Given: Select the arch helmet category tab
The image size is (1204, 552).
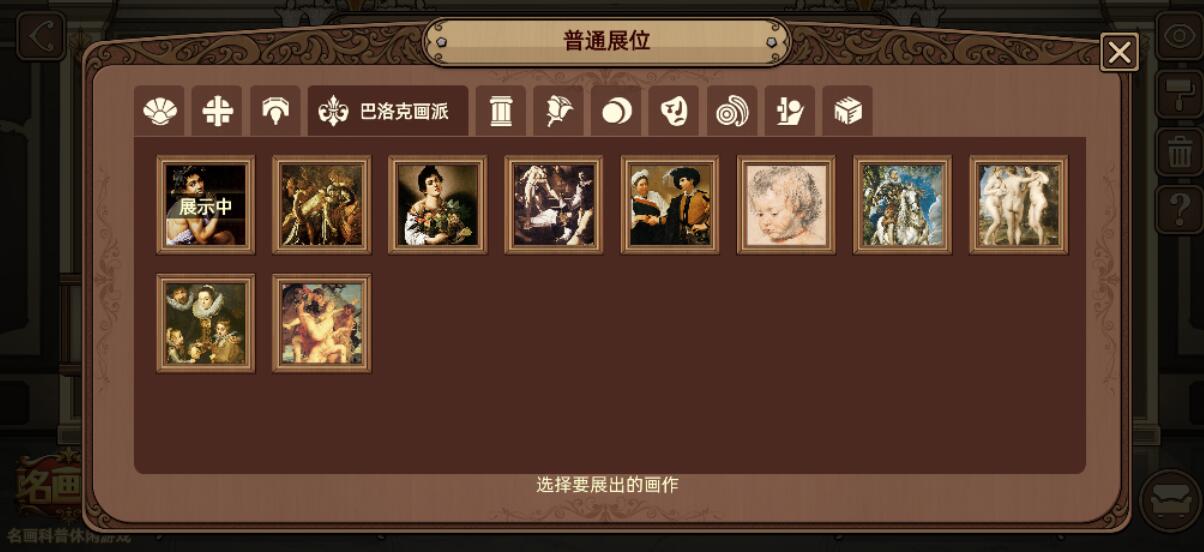Looking at the screenshot, I should 275,112.
